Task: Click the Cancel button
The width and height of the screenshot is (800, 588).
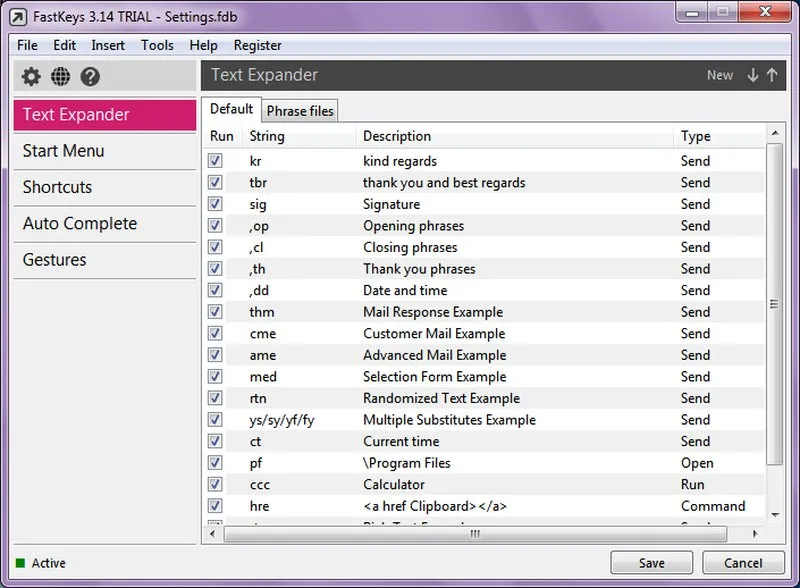Action: [743, 563]
